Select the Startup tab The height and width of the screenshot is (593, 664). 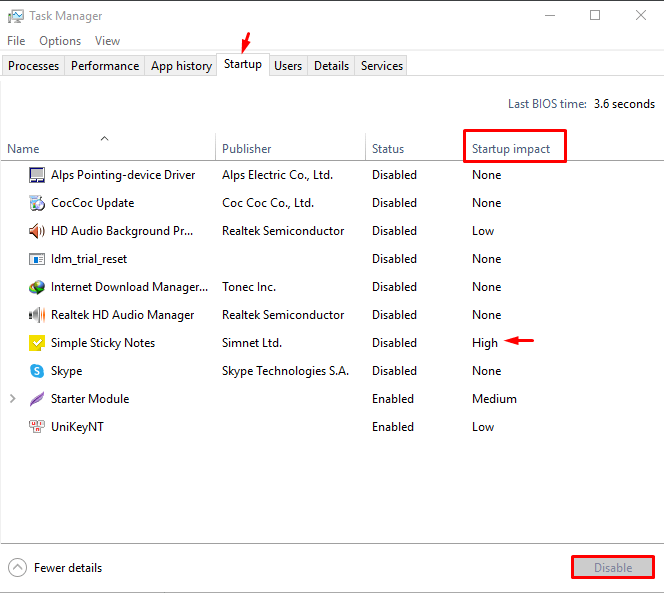click(243, 64)
